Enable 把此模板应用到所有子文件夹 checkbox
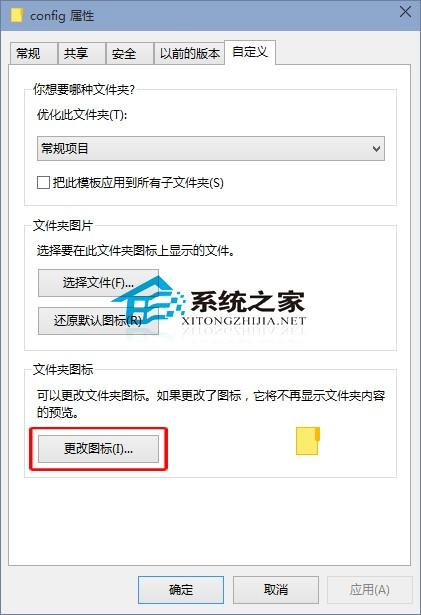This screenshot has width=421, height=615. tap(43, 182)
